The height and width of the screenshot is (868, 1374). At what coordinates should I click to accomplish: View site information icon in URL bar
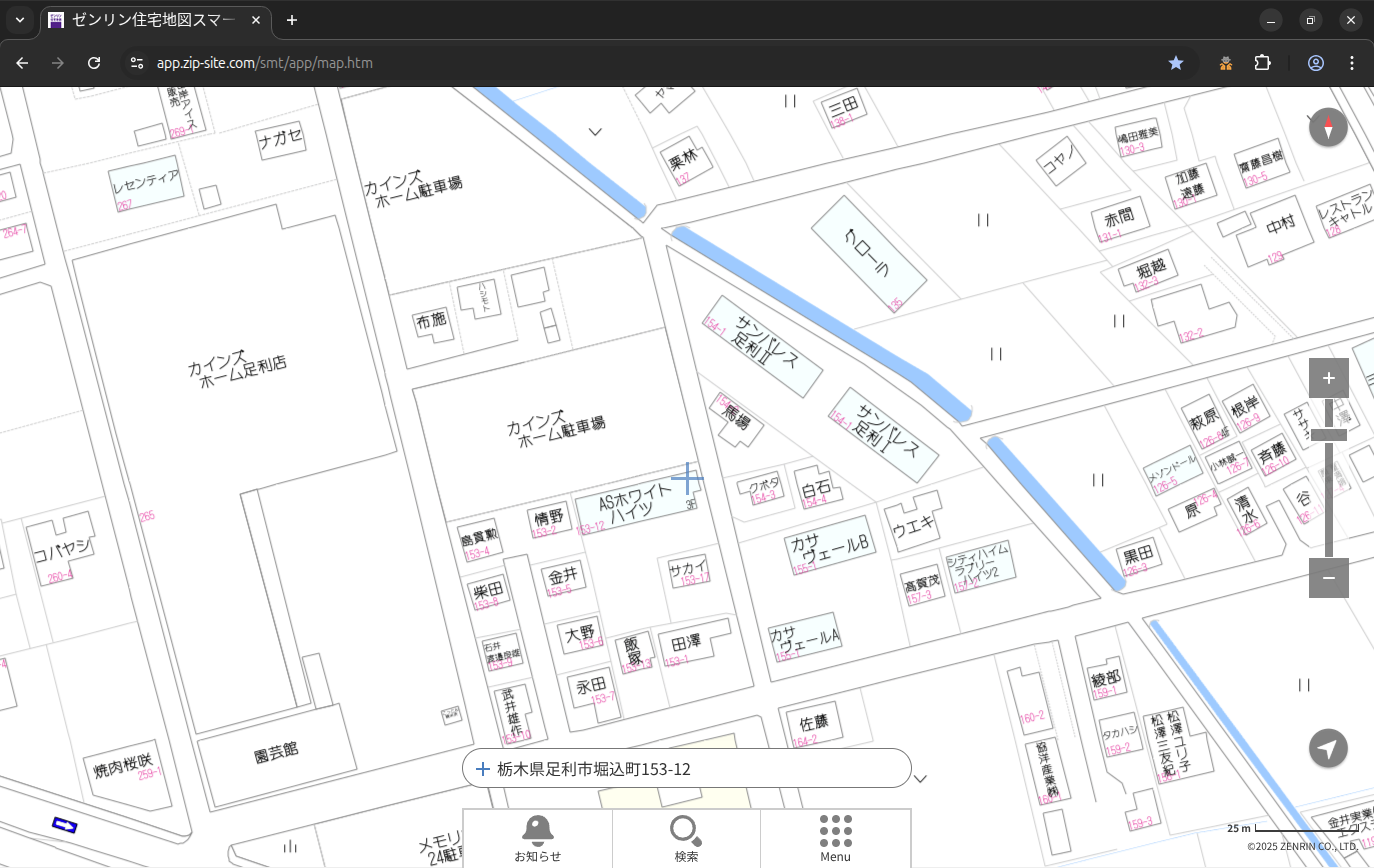coord(137,63)
